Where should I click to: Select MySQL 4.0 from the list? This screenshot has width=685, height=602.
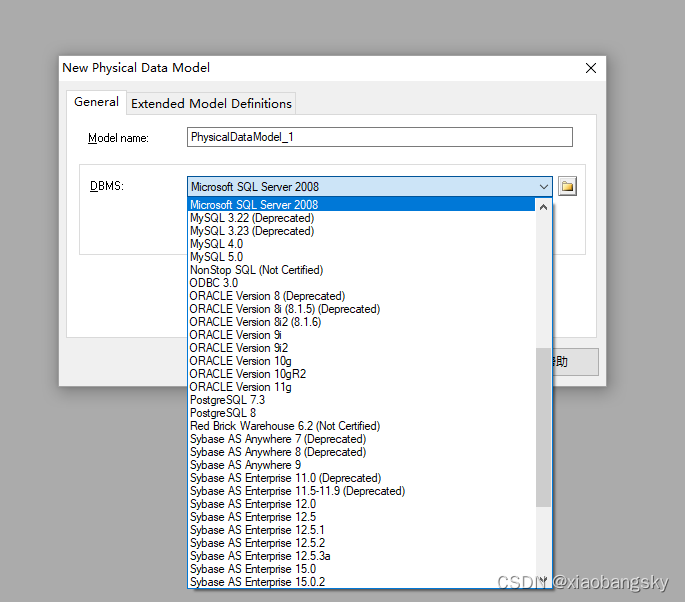[361, 244]
